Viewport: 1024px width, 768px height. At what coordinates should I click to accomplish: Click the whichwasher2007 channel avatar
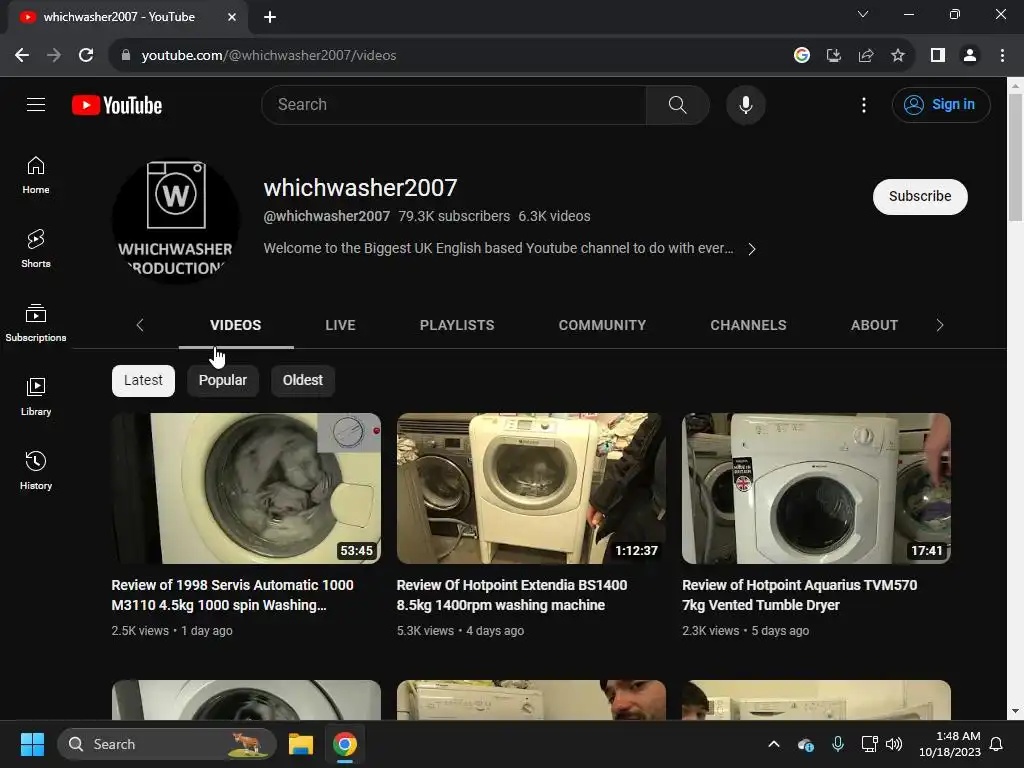click(176, 221)
